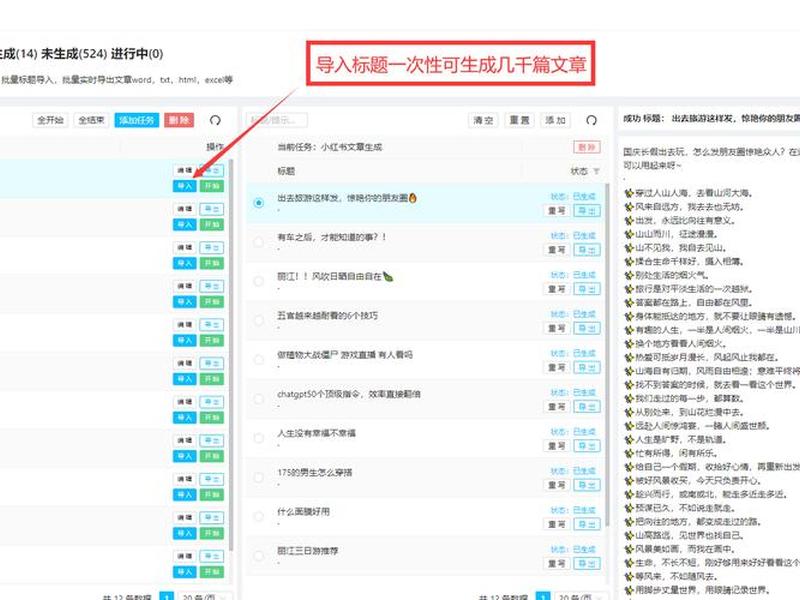The height and width of the screenshot is (600, 800).
Task: Select radio for 五官越来越耐看的6个技巧
Action: click(x=259, y=320)
